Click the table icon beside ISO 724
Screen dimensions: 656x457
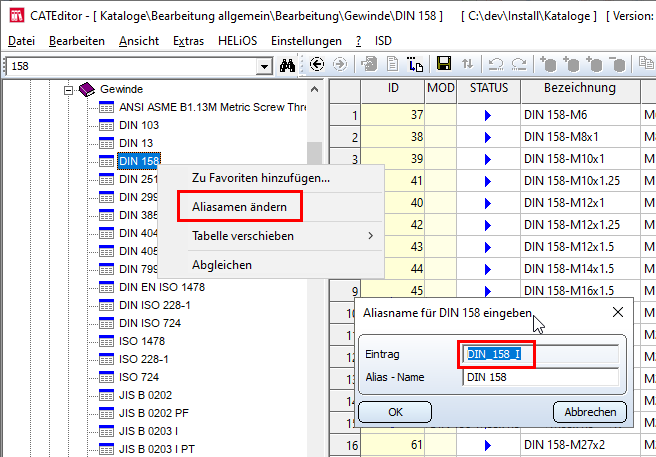106,377
